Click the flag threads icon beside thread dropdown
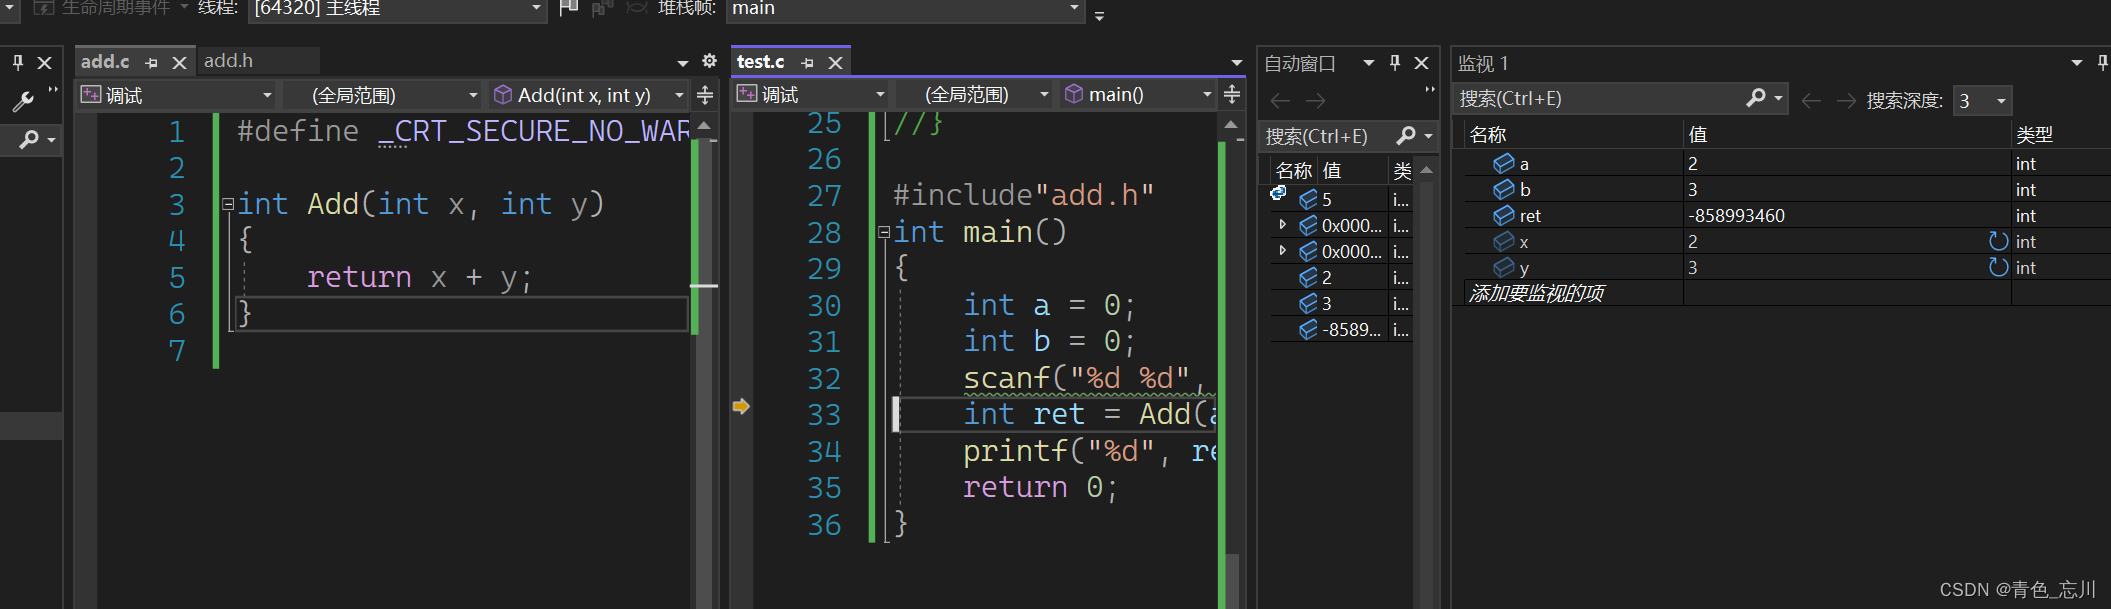2111x609 pixels. (x=568, y=8)
